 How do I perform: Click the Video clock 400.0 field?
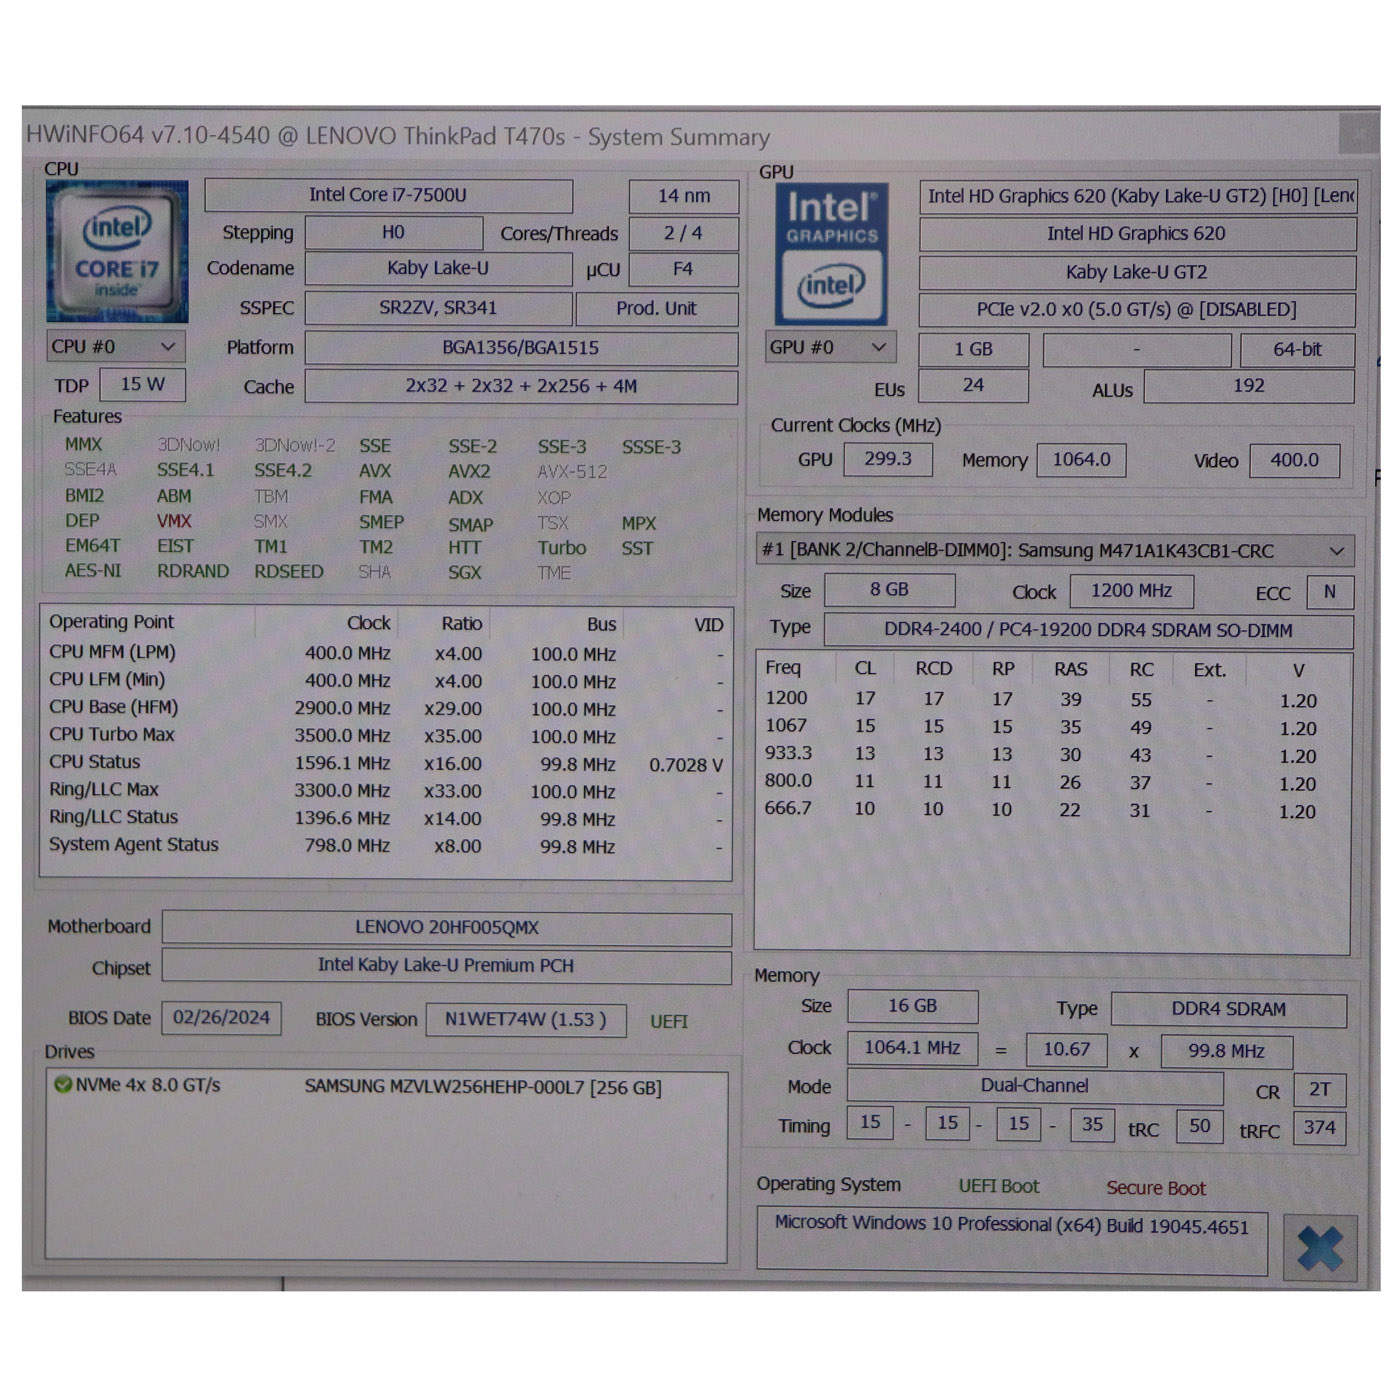pyautogui.click(x=1294, y=460)
